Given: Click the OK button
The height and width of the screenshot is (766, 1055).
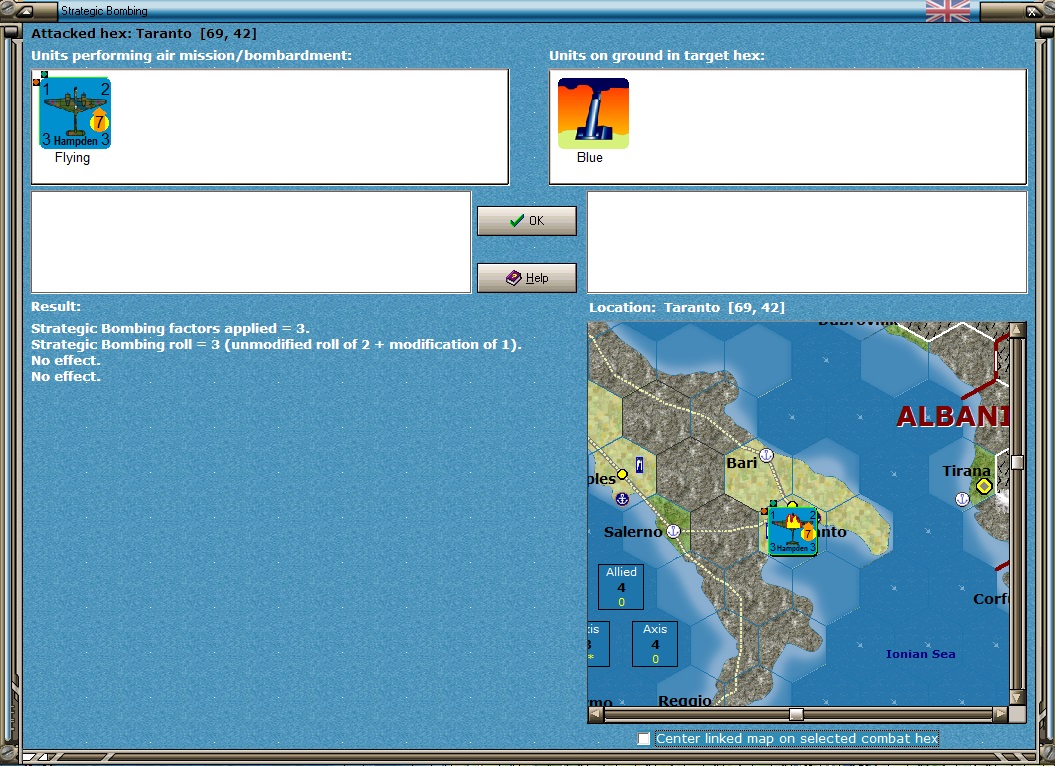Looking at the screenshot, I should (x=527, y=221).
